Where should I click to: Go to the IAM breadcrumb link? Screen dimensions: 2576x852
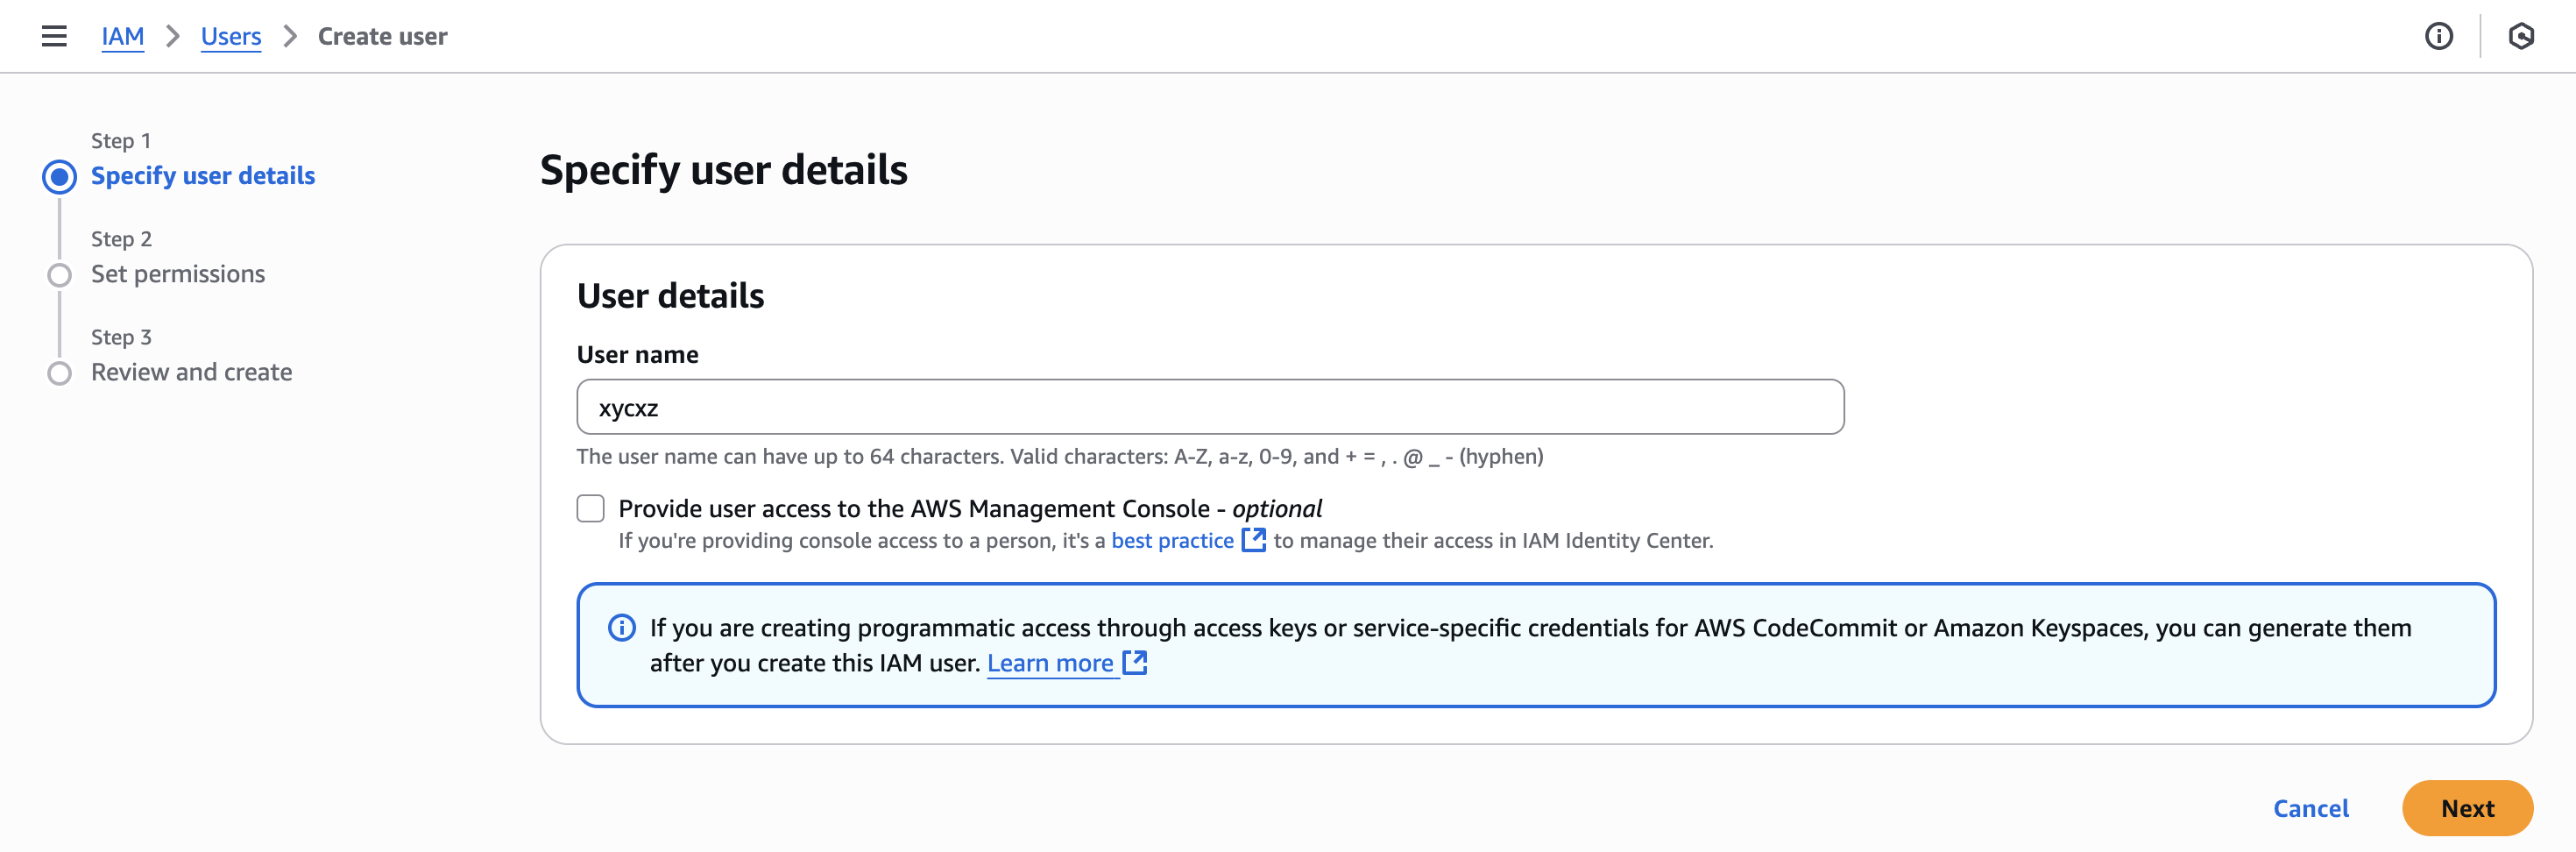click(122, 36)
